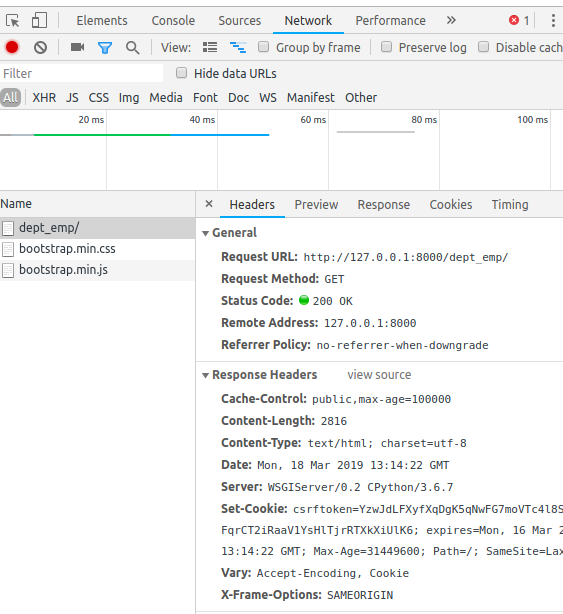Collapse the General section triangle
Screen dimensions: 563x614
click(x=205, y=233)
